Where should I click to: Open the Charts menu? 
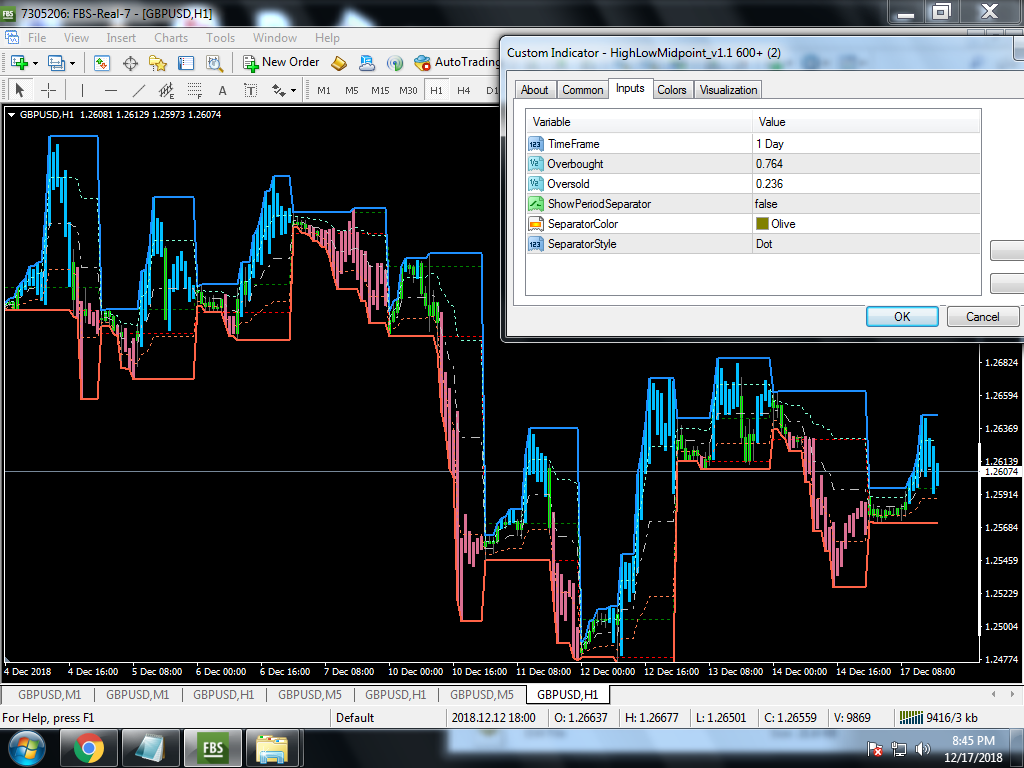[x=171, y=38]
